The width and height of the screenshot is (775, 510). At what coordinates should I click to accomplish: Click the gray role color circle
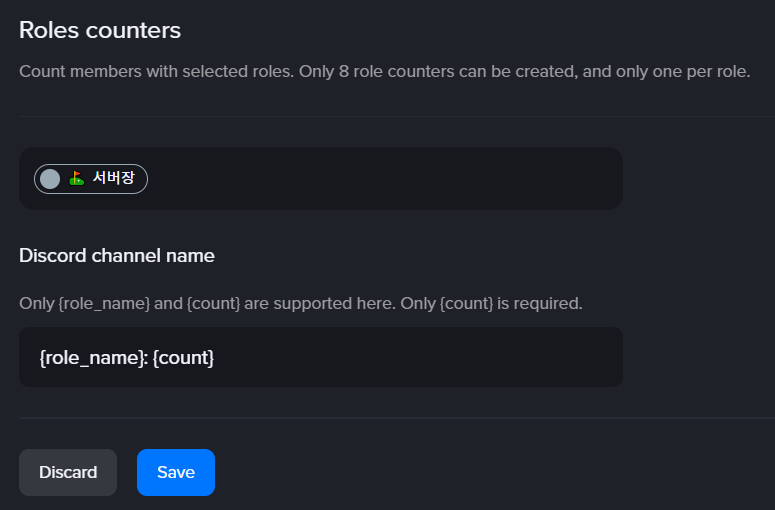click(x=50, y=179)
